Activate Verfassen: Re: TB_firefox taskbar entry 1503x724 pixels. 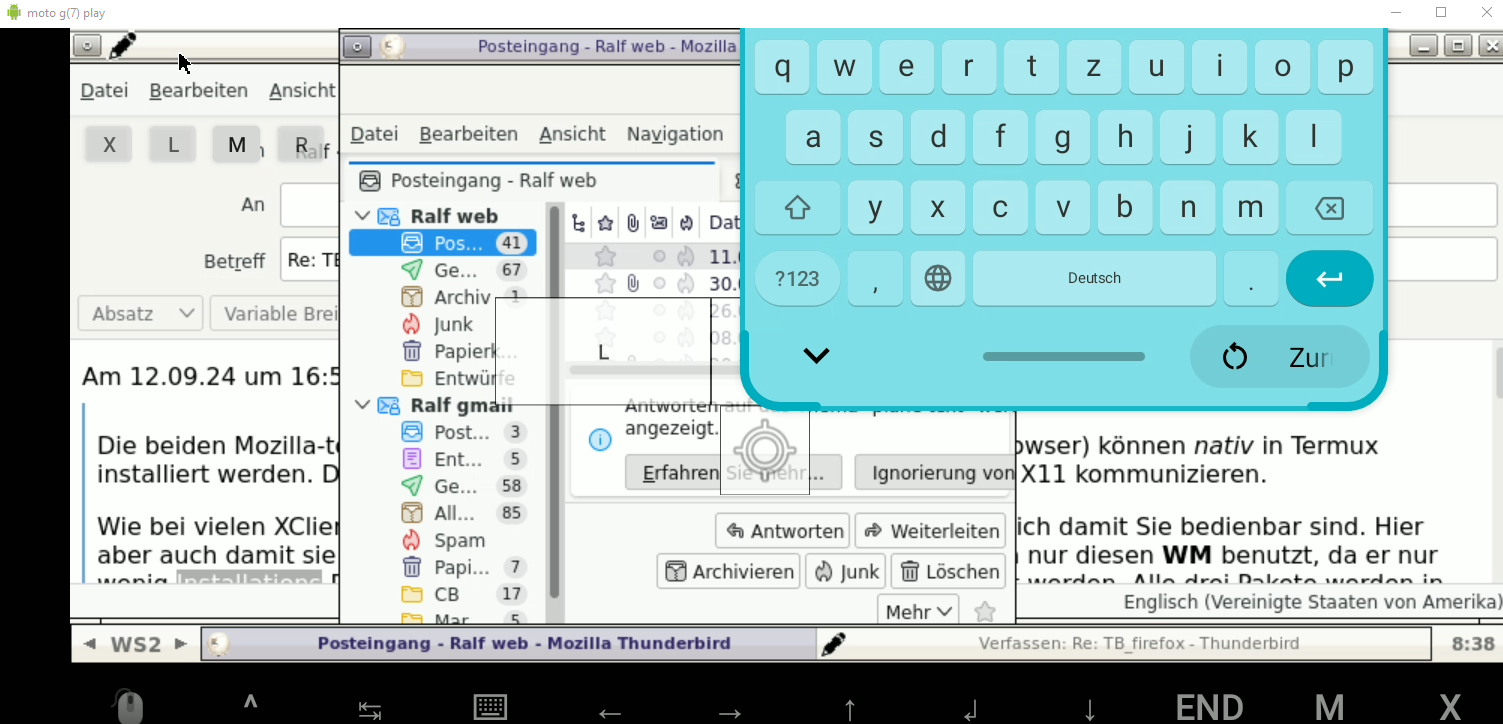coord(1125,644)
